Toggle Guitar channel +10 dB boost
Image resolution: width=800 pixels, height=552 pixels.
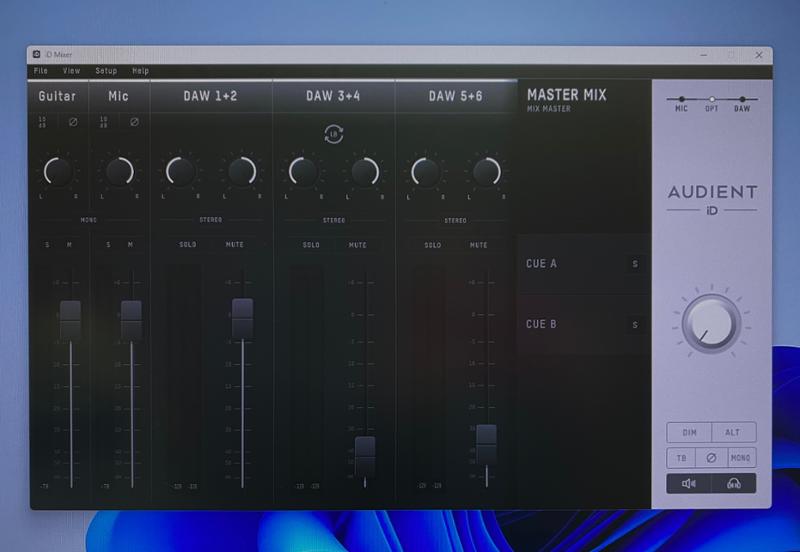point(42,122)
